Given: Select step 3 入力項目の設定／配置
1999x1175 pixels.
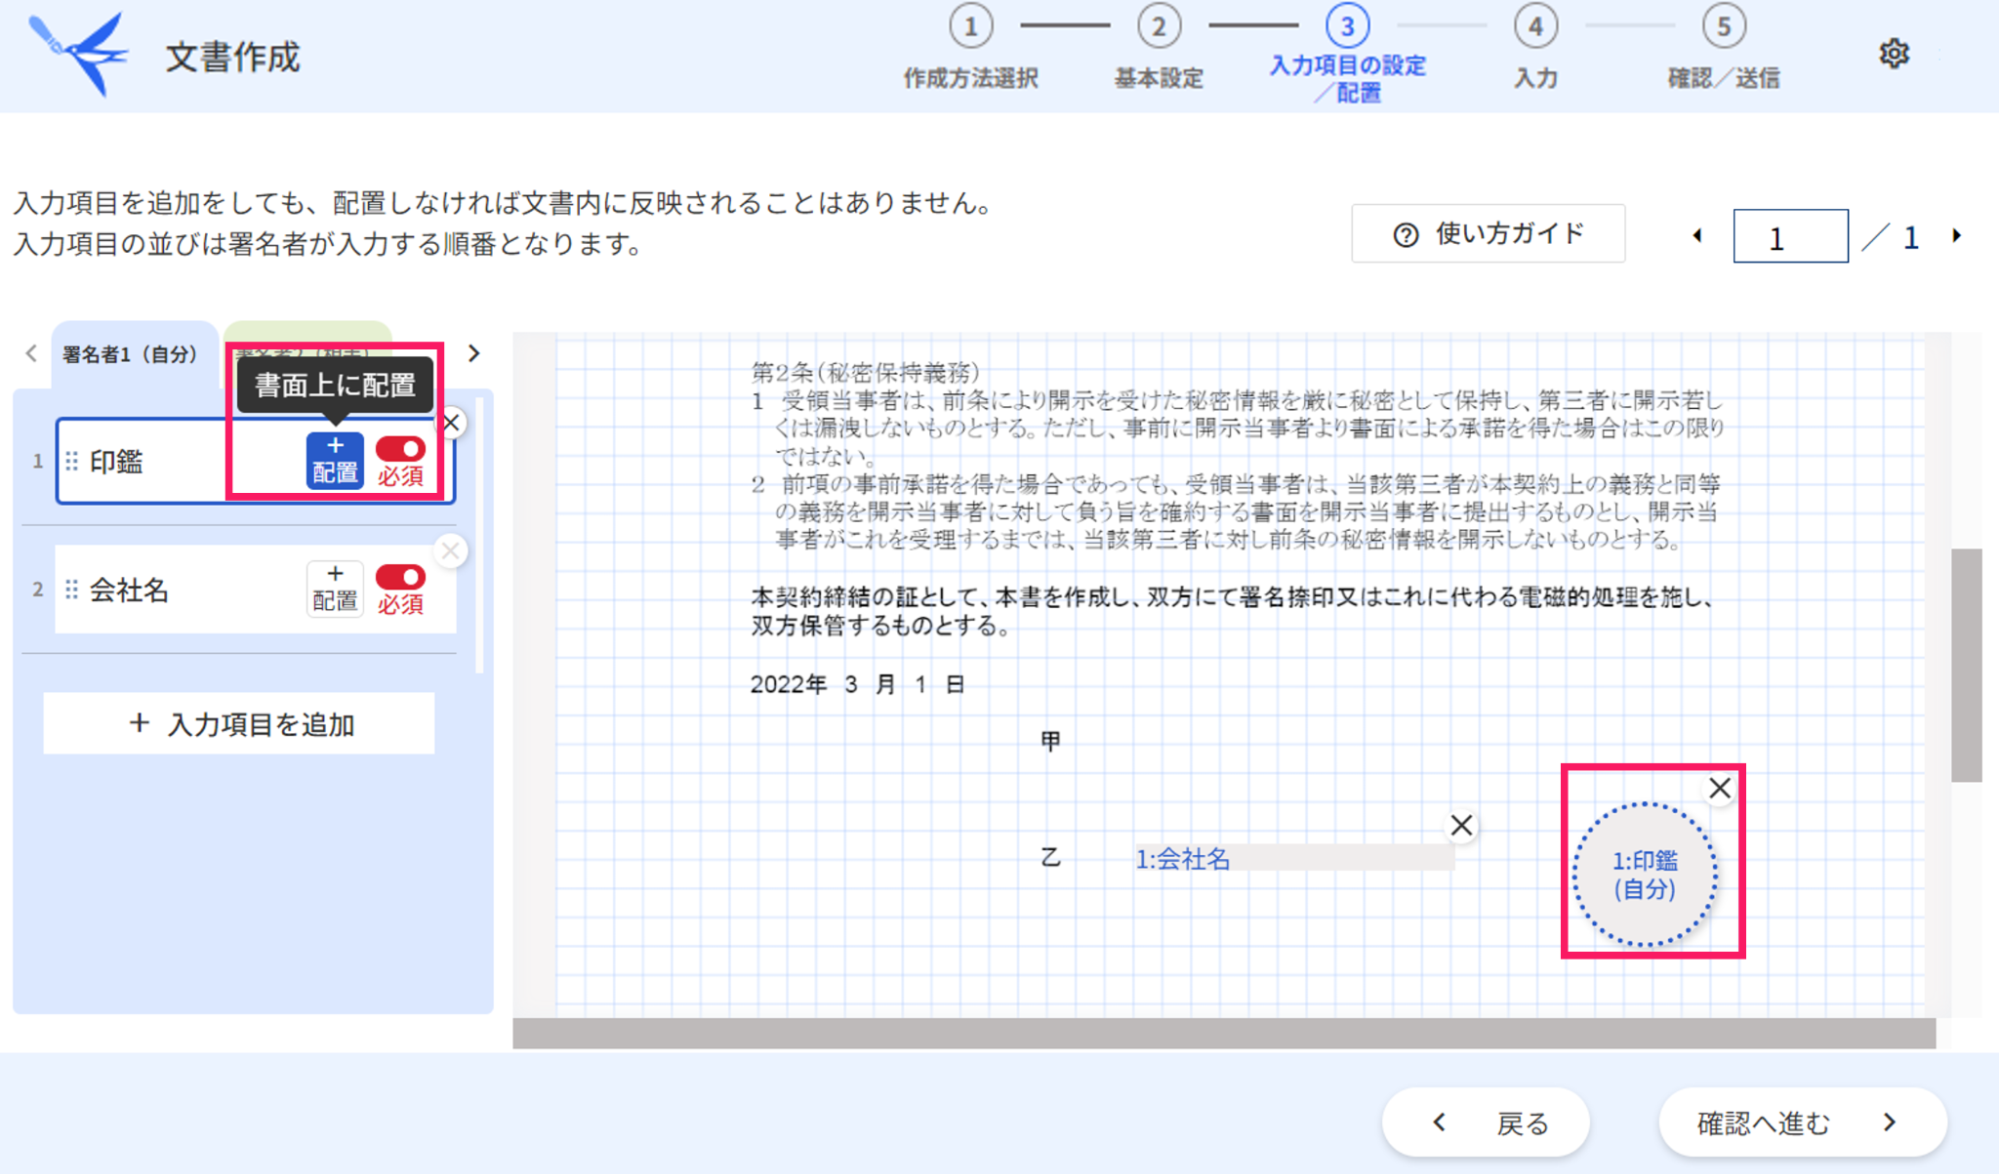Looking at the screenshot, I should [x=1347, y=54].
